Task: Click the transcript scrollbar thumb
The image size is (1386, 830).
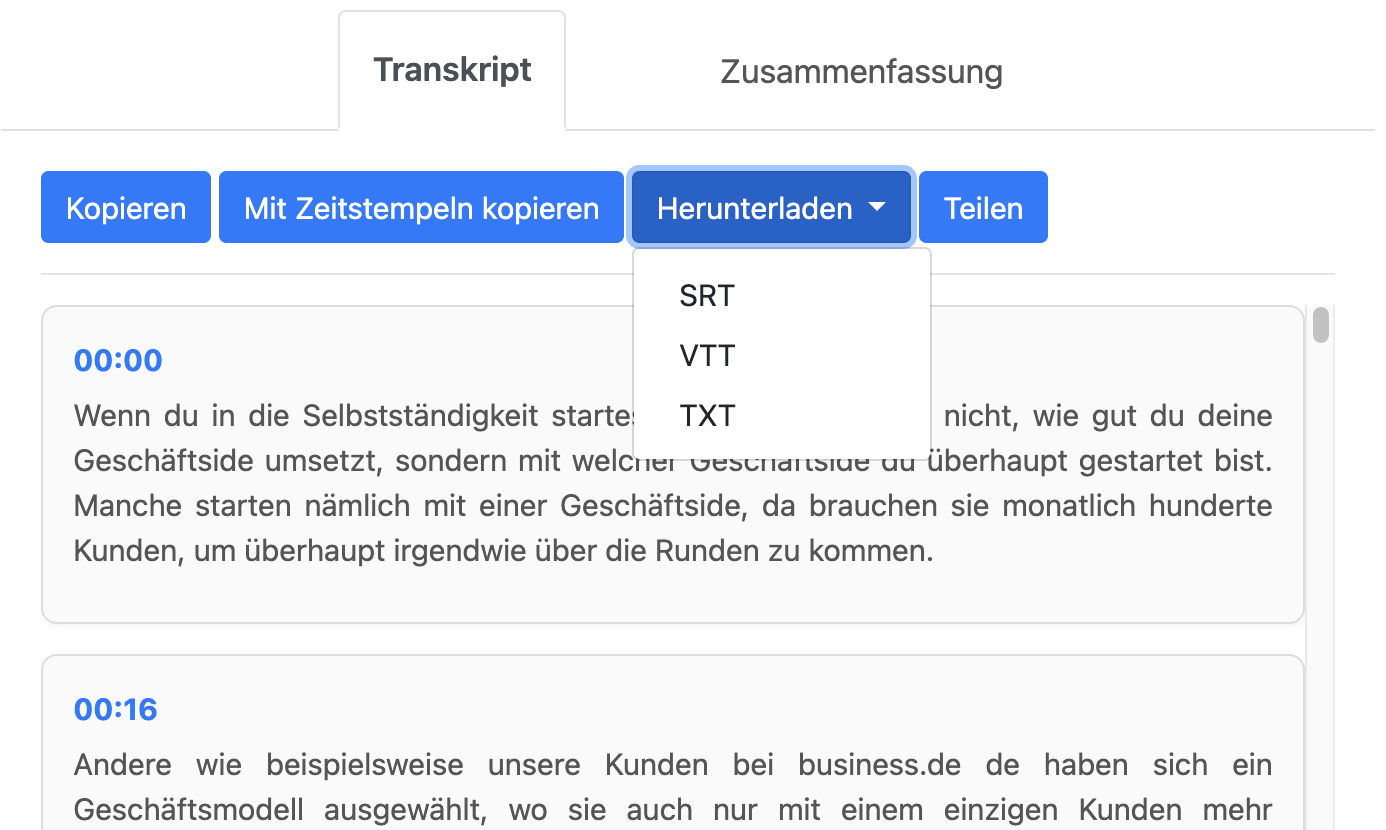Action: [x=1321, y=326]
